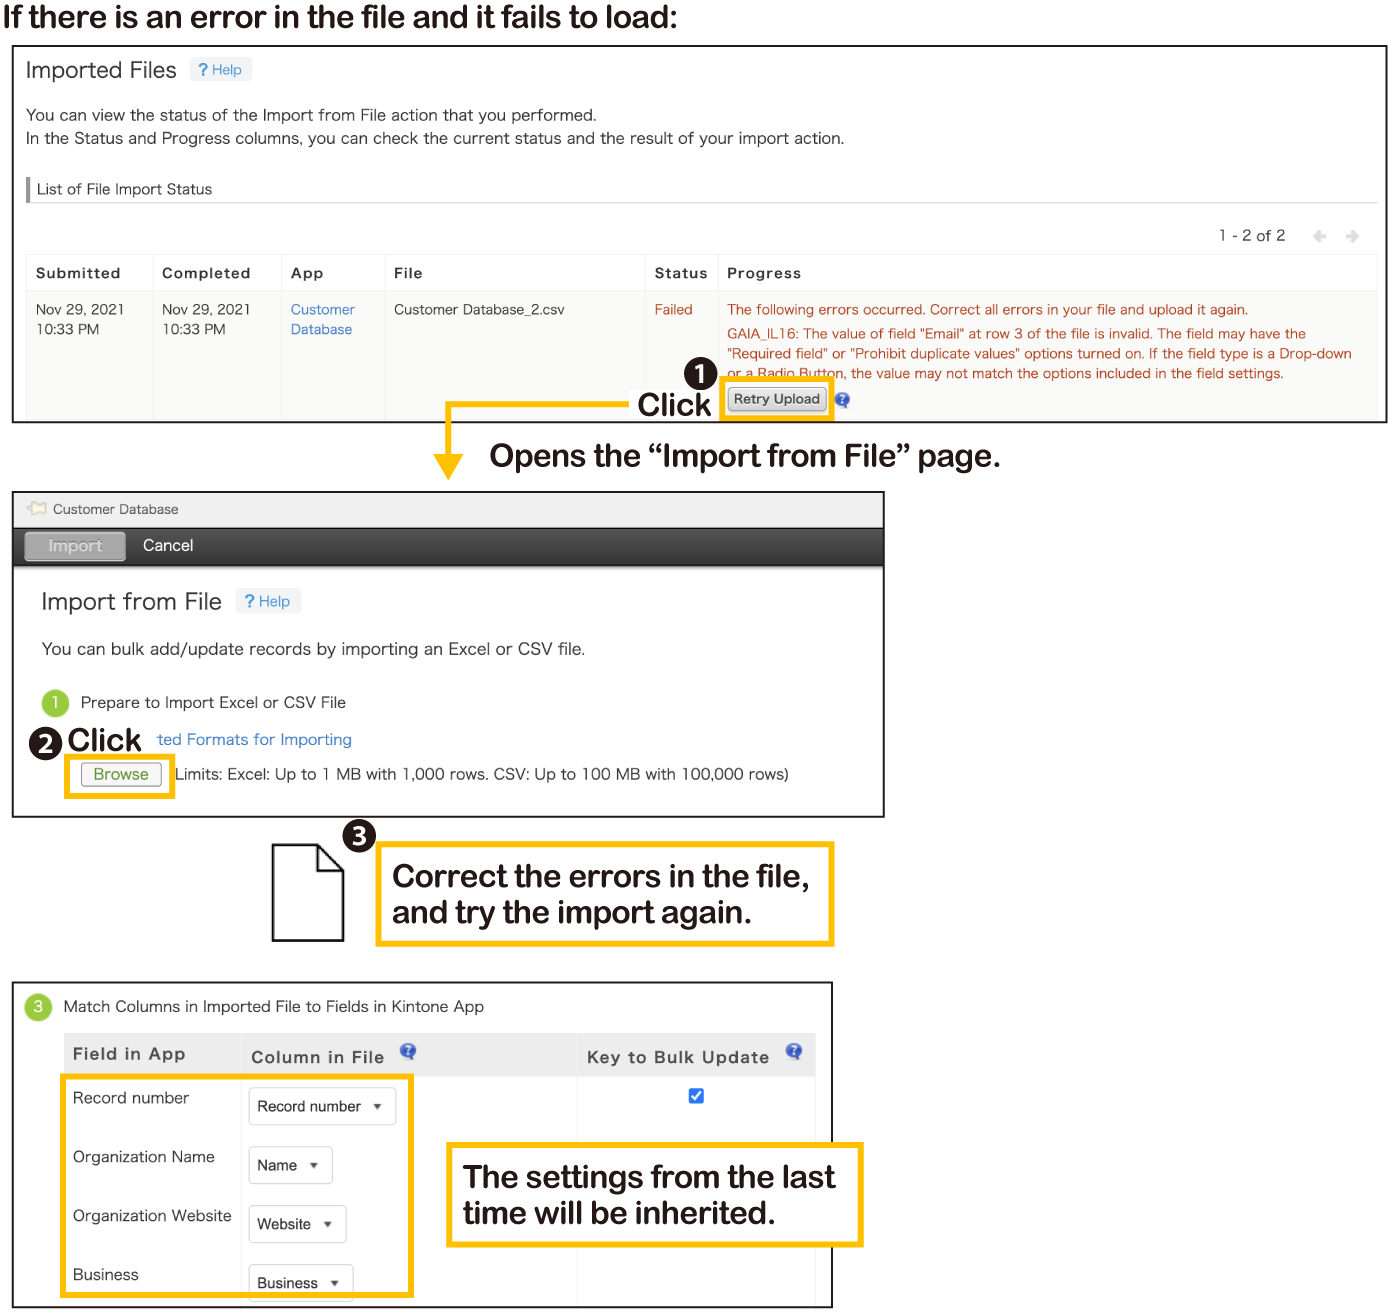This screenshot has width=1388, height=1312.
Task: Click the Failed status text
Action: coord(673,310)
